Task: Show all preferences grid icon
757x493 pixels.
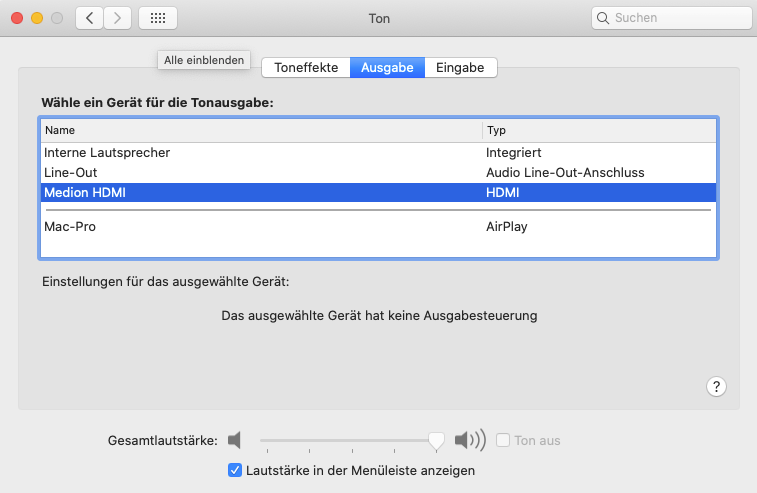Action: (x=158, y=18)
